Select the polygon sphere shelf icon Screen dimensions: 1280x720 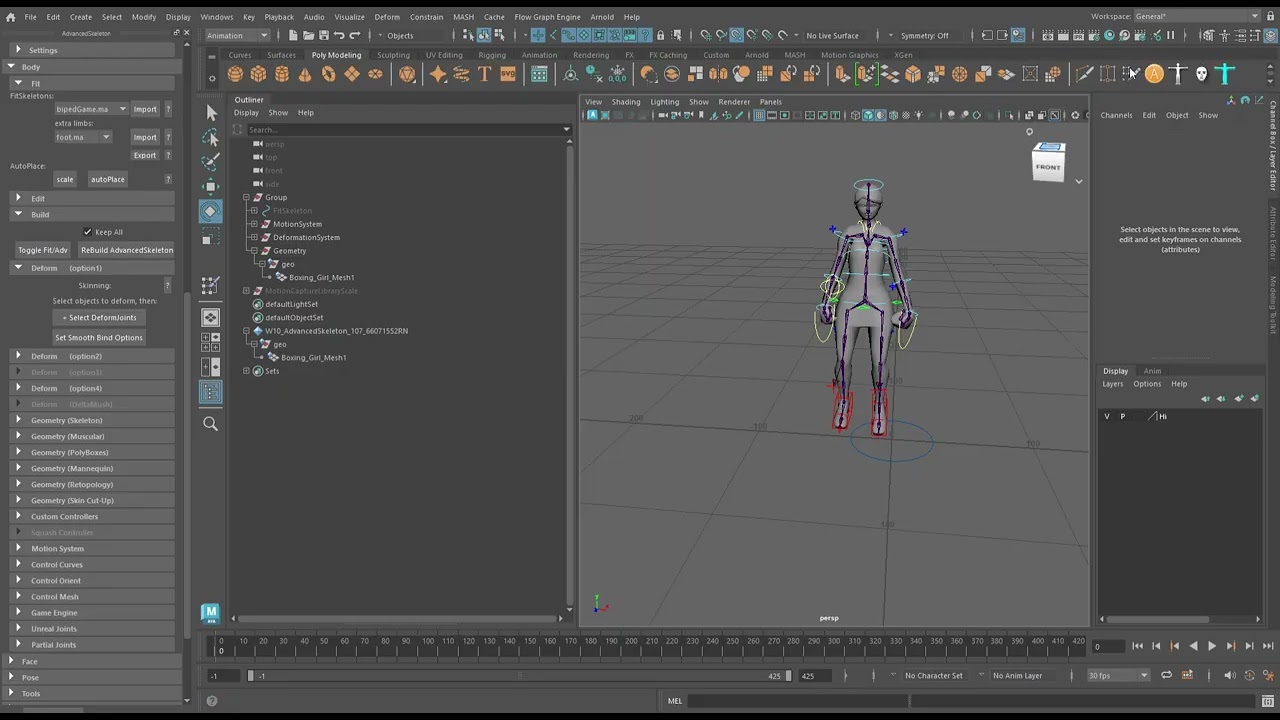[235, 74]
